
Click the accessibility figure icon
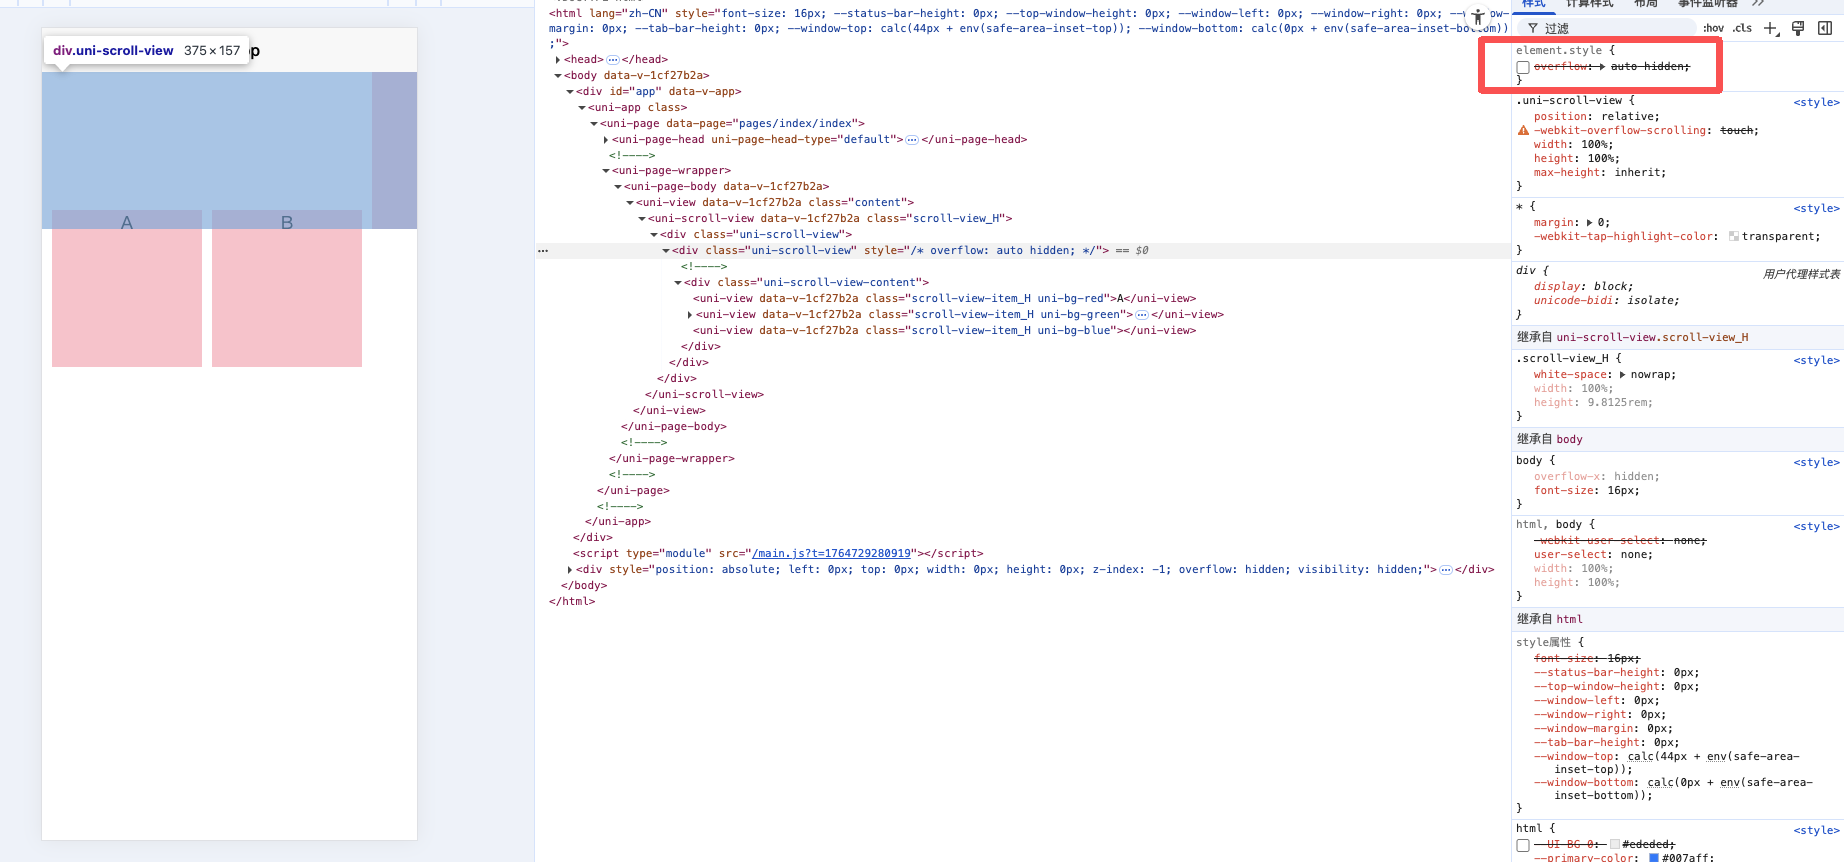click(1478, 17)
